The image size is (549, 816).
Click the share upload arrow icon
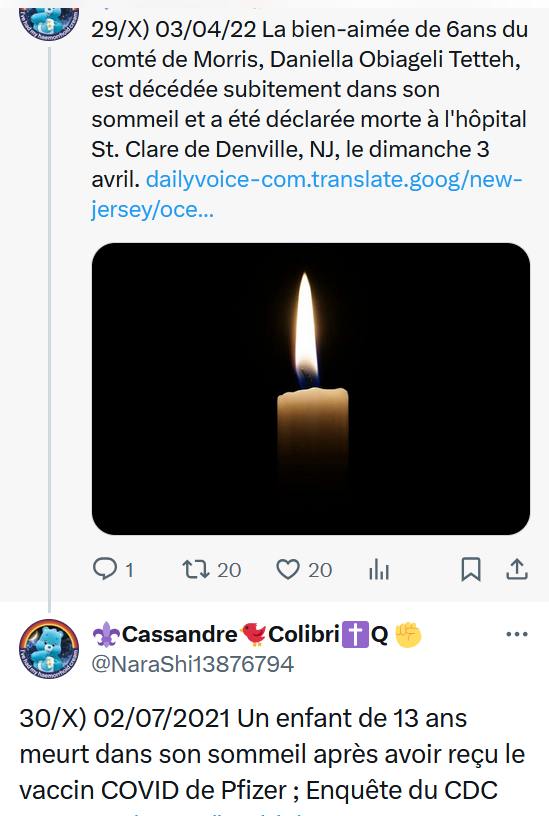click(x=517, y=569)
